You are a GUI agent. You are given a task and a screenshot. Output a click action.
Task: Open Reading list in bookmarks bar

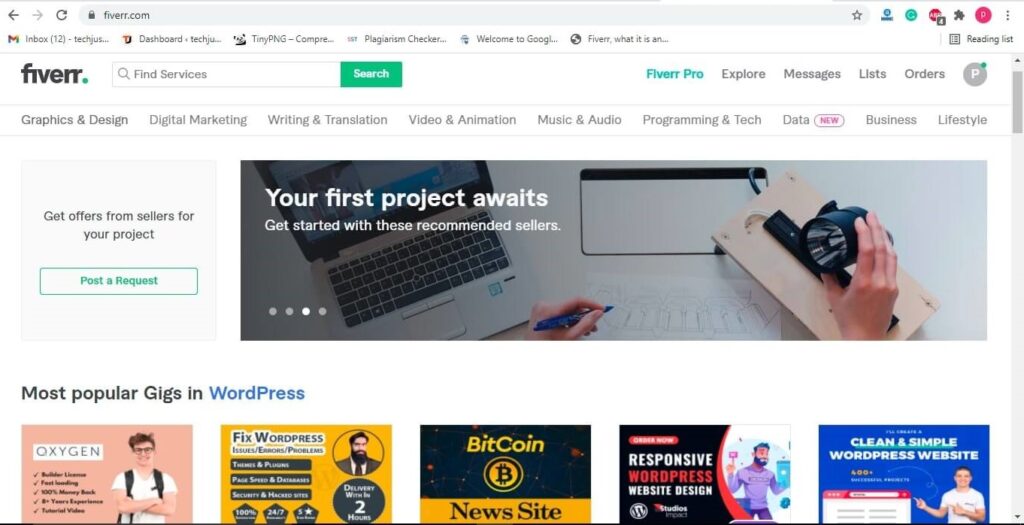pos(981,39)
